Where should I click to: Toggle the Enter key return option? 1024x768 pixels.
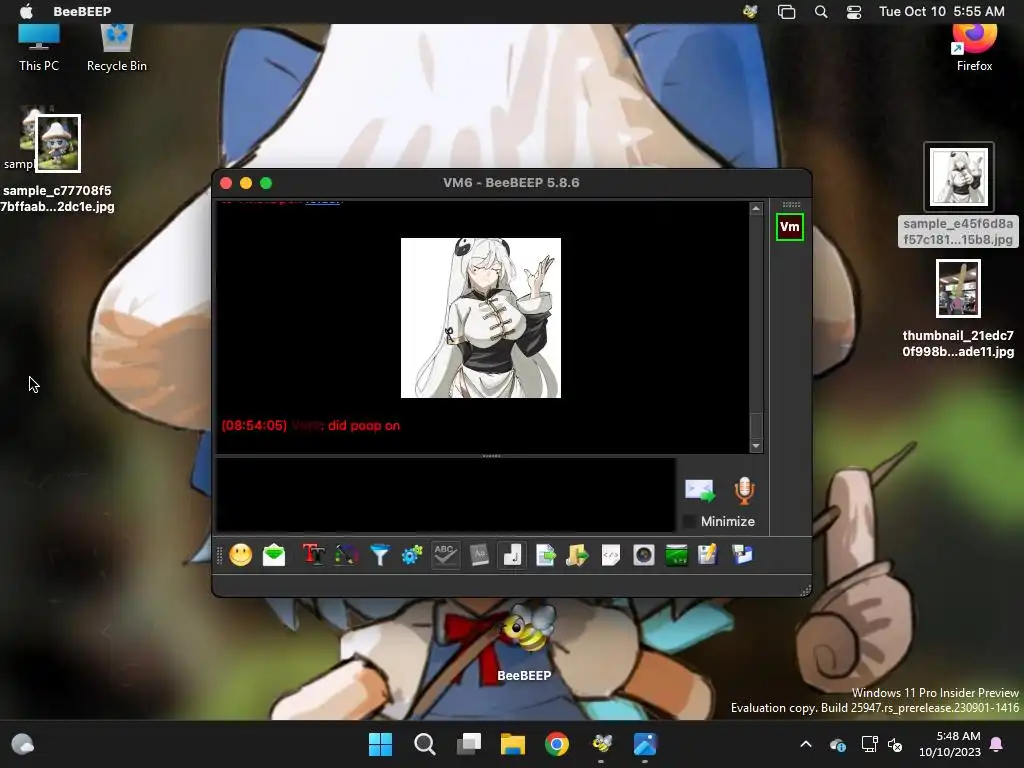pos(512,555)
